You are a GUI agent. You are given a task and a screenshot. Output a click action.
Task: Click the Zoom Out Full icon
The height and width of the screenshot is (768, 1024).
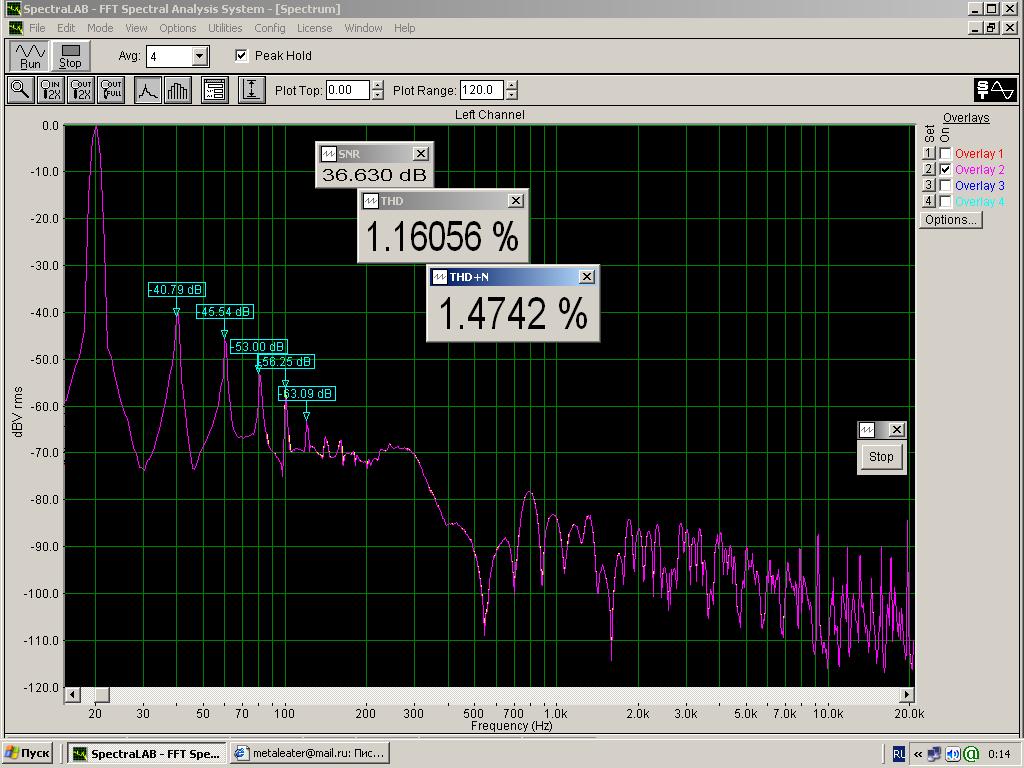(x=111, y=90)
